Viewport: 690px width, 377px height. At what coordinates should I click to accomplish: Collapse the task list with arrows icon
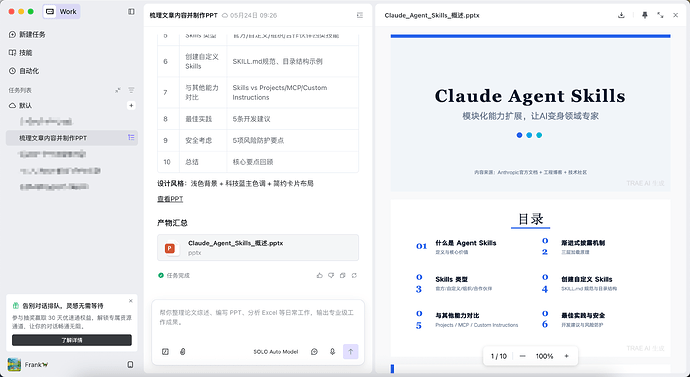coord(118,90)
